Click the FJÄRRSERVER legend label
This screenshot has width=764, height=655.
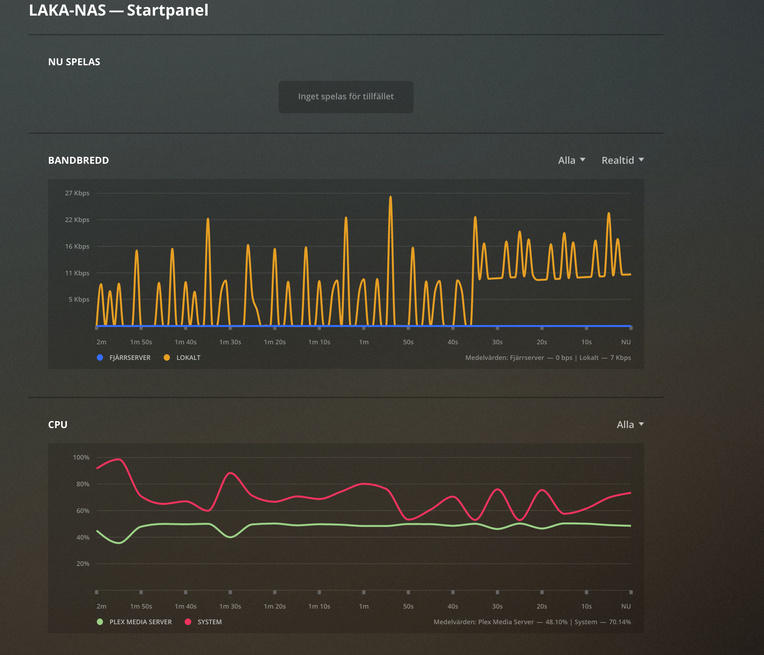[x=130, y=358]
